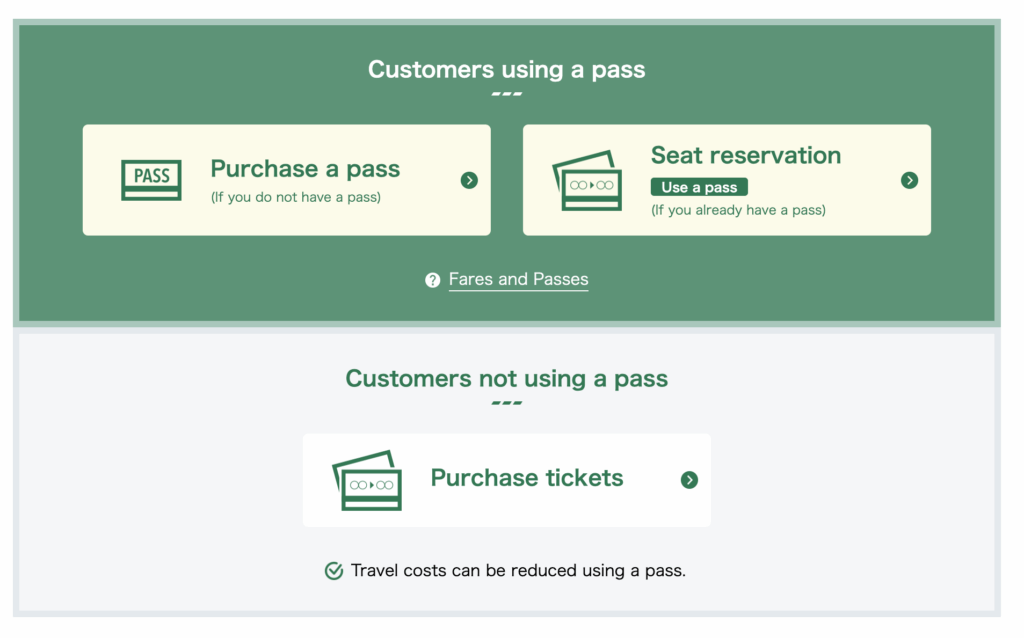The image size is (1024, 638).
Task: Click checkmark icon beside travel costs note
Action: click(x=334, y=571)
